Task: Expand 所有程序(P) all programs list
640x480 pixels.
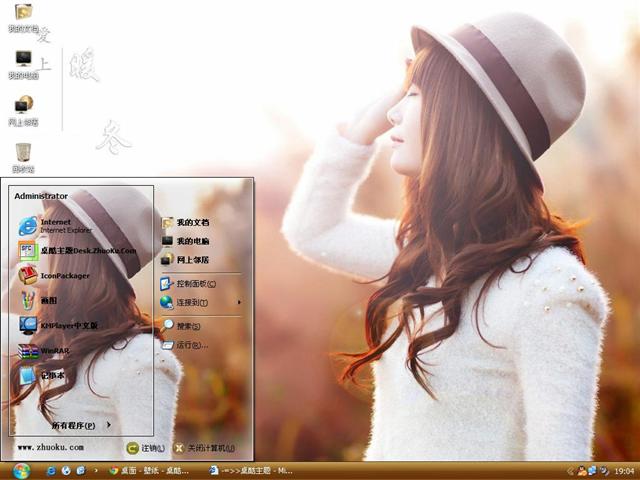Action: 81,425
